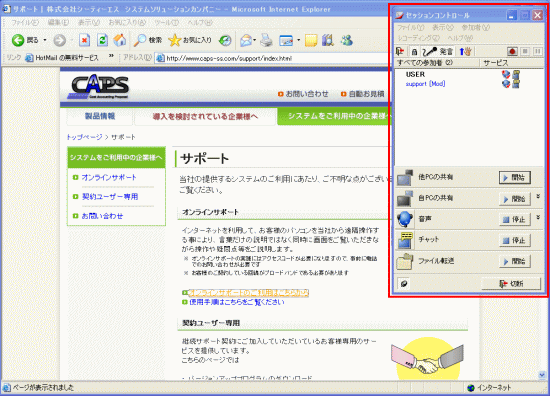This screenshot has height=396, width=550.
Task: Click the Print icon in IE toolbar
Action: point(267,41)
